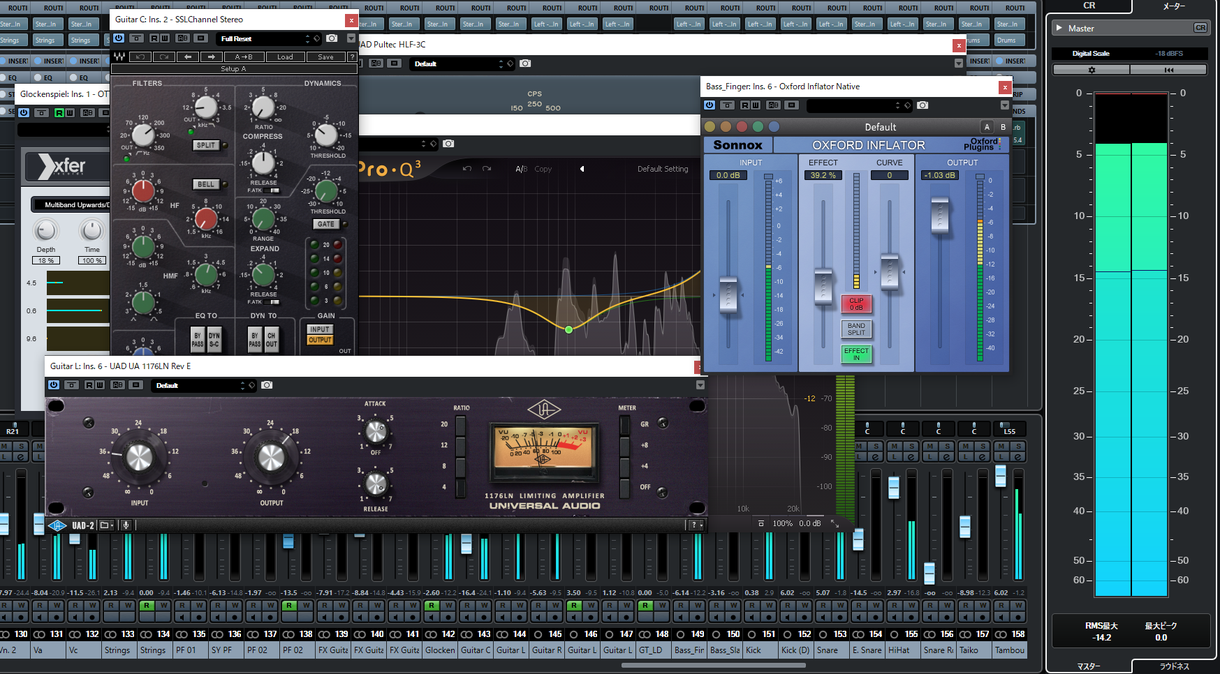Open the Multiband Upwards preset dropdown in OTT
Viewport: 1220px width, 674px height.
click(x=70, y=205)
